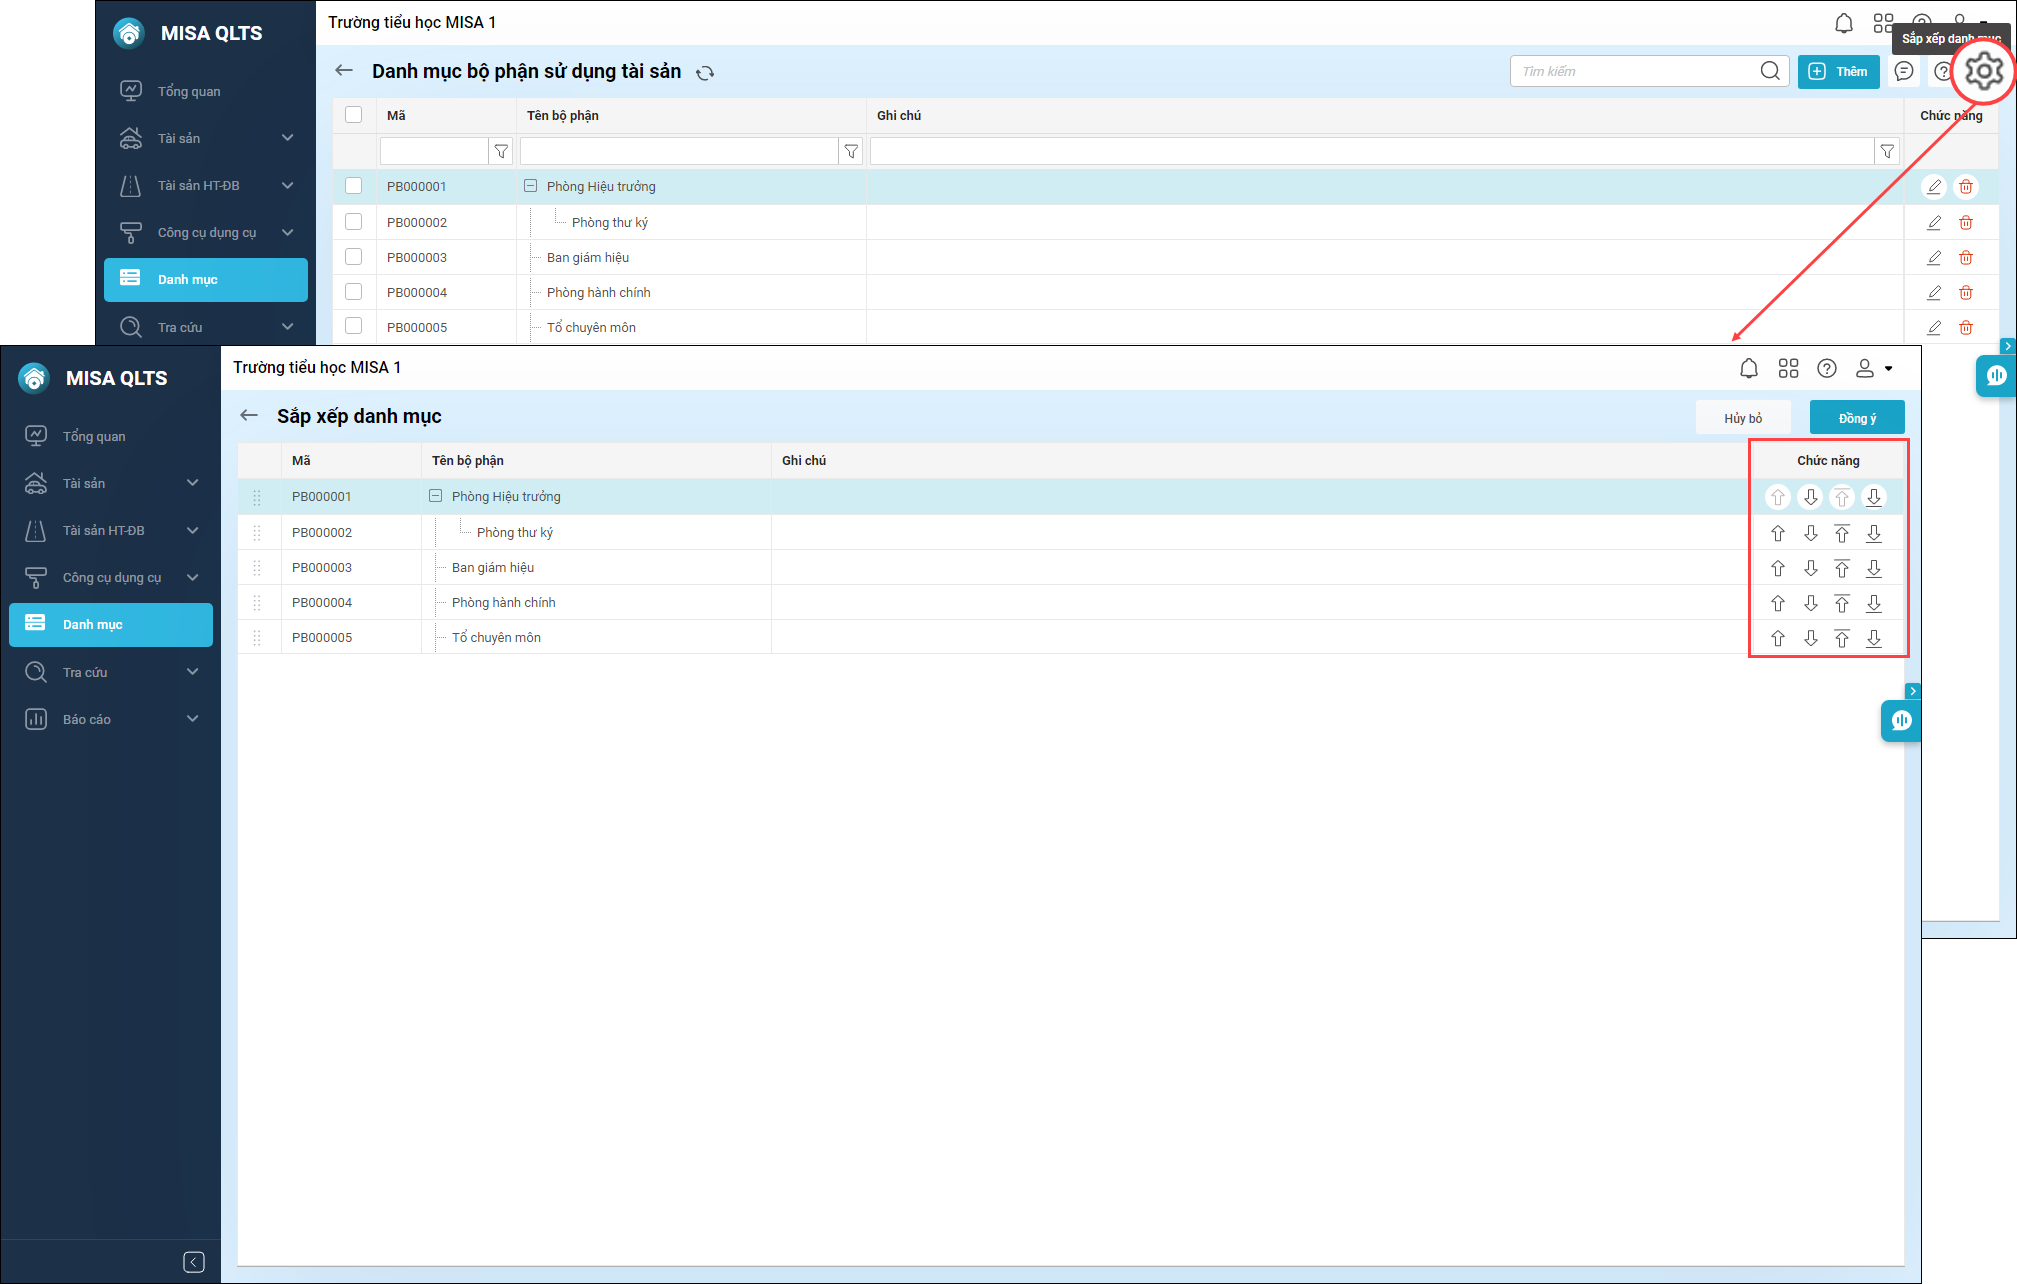Collapse Phòng Hiệu trưởng in sort list

click(436, 496)
